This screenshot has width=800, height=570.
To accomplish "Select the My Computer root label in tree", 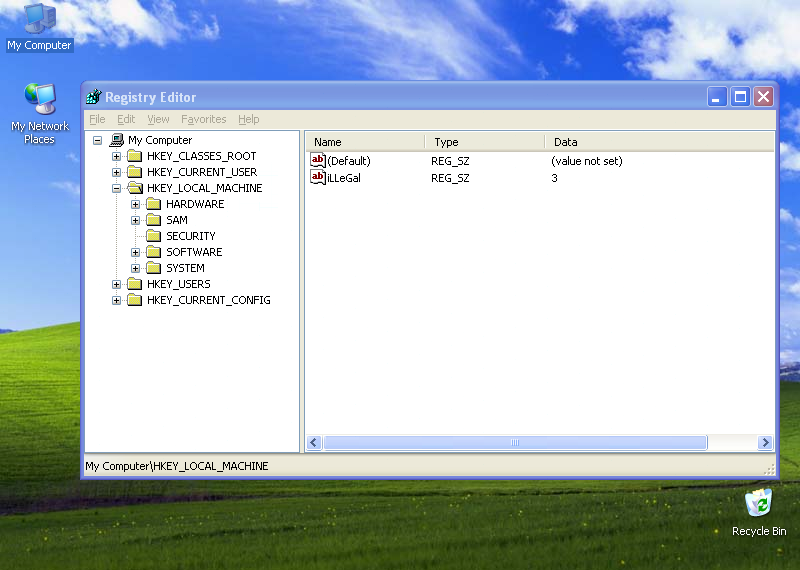I will click(160, 140).
